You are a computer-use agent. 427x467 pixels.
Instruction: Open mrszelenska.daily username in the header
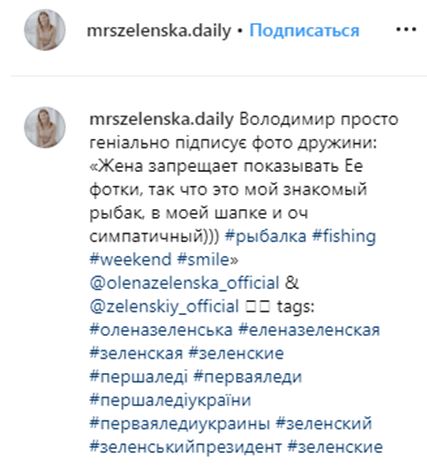point(159,31)
